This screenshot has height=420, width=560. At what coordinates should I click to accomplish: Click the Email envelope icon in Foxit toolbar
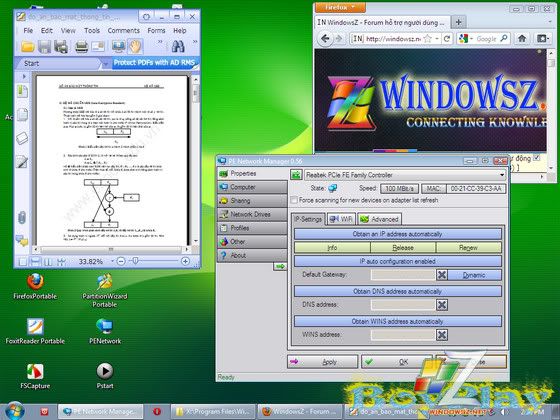click(x=98, y=46)
